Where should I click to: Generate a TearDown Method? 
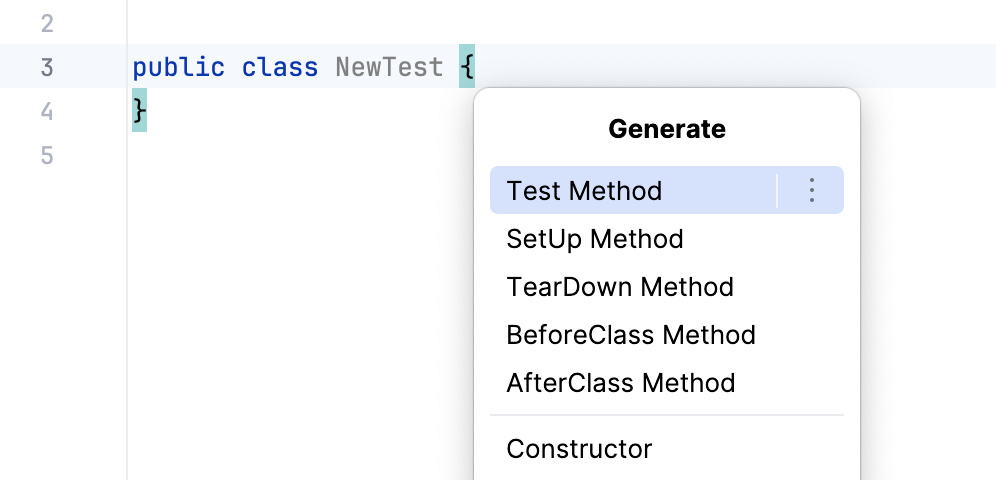pos(620,287)
